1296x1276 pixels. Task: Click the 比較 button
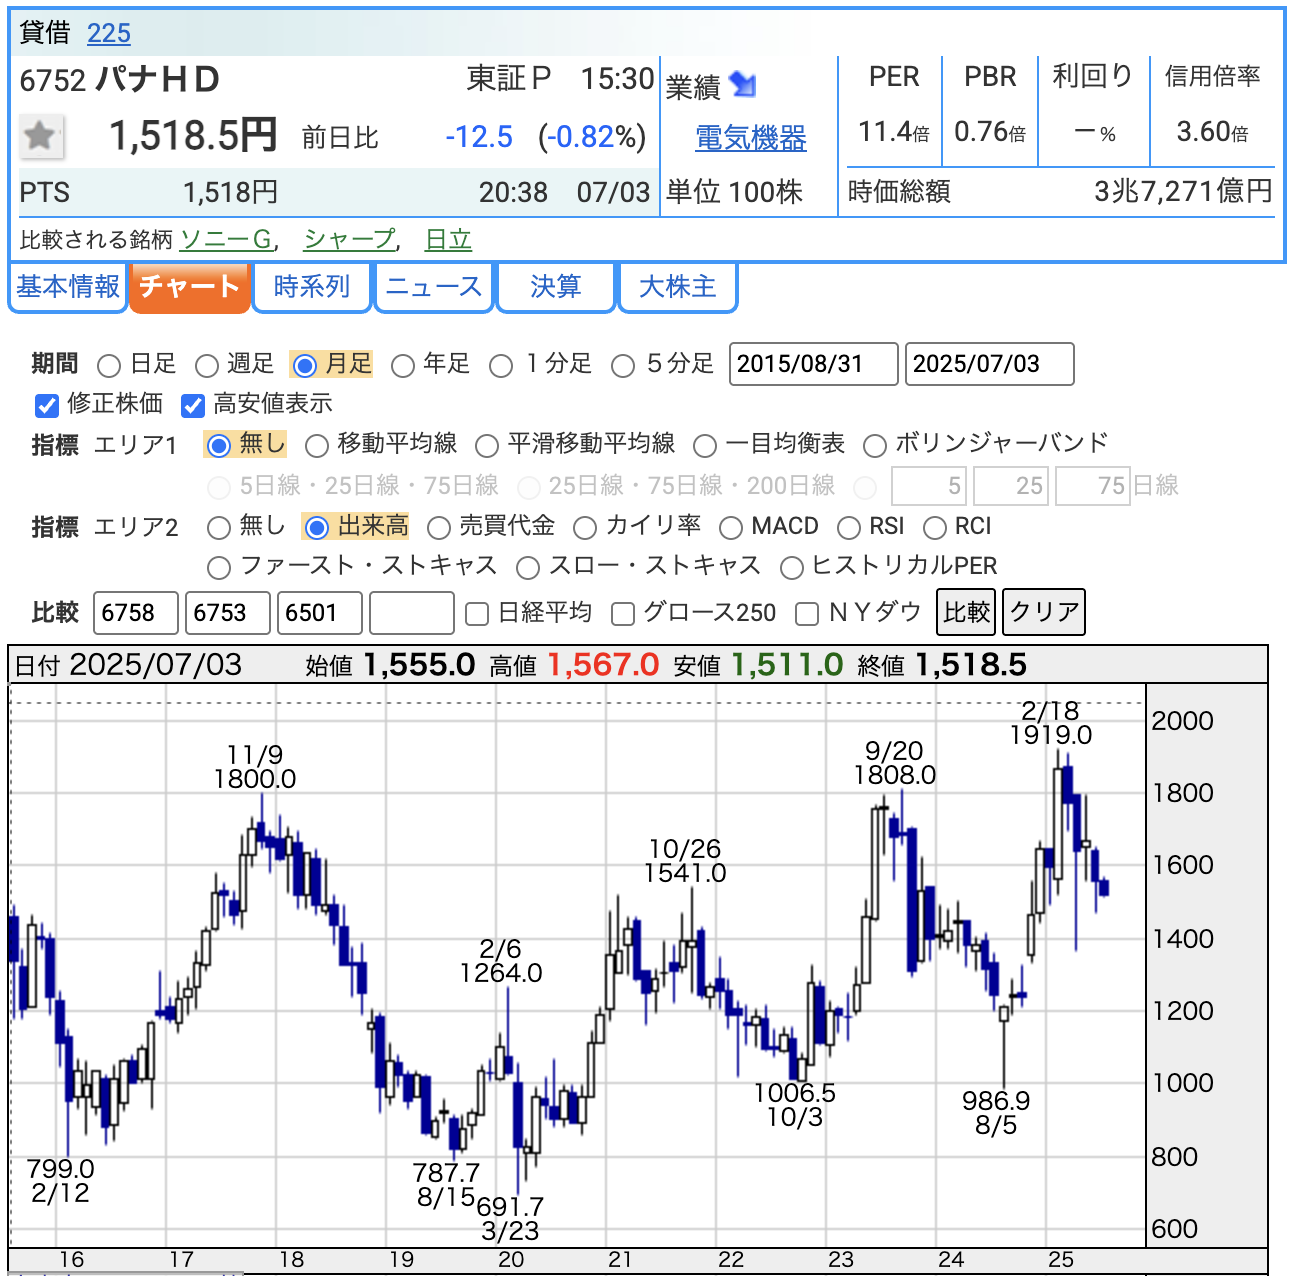pos(967,612)
